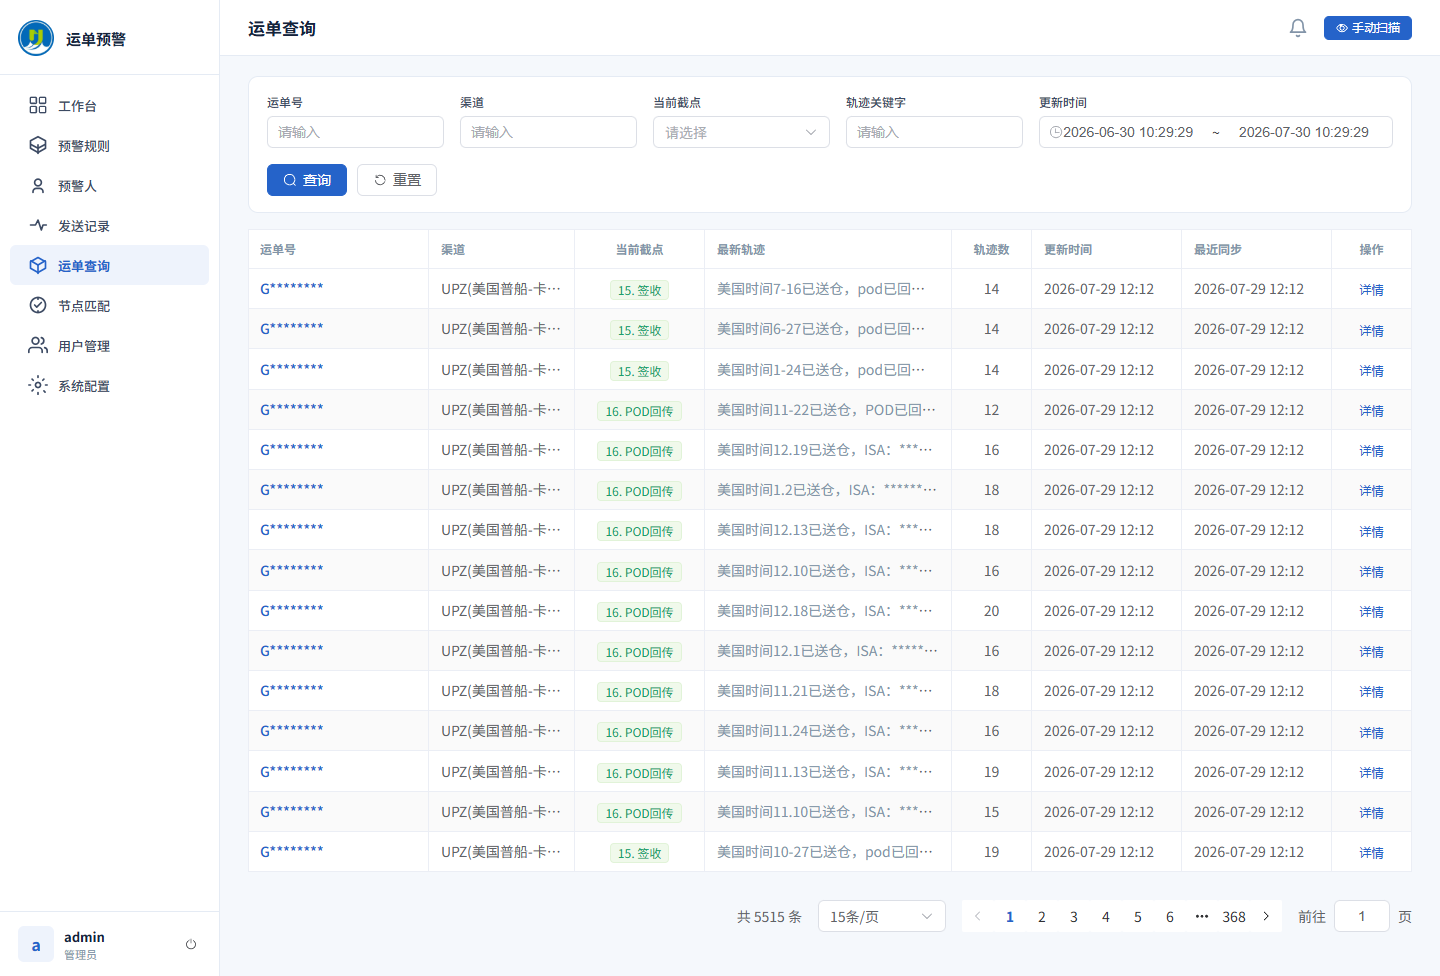Open 节点匹配 page
Screen dimensions: 1440x976
pos(109,306)
